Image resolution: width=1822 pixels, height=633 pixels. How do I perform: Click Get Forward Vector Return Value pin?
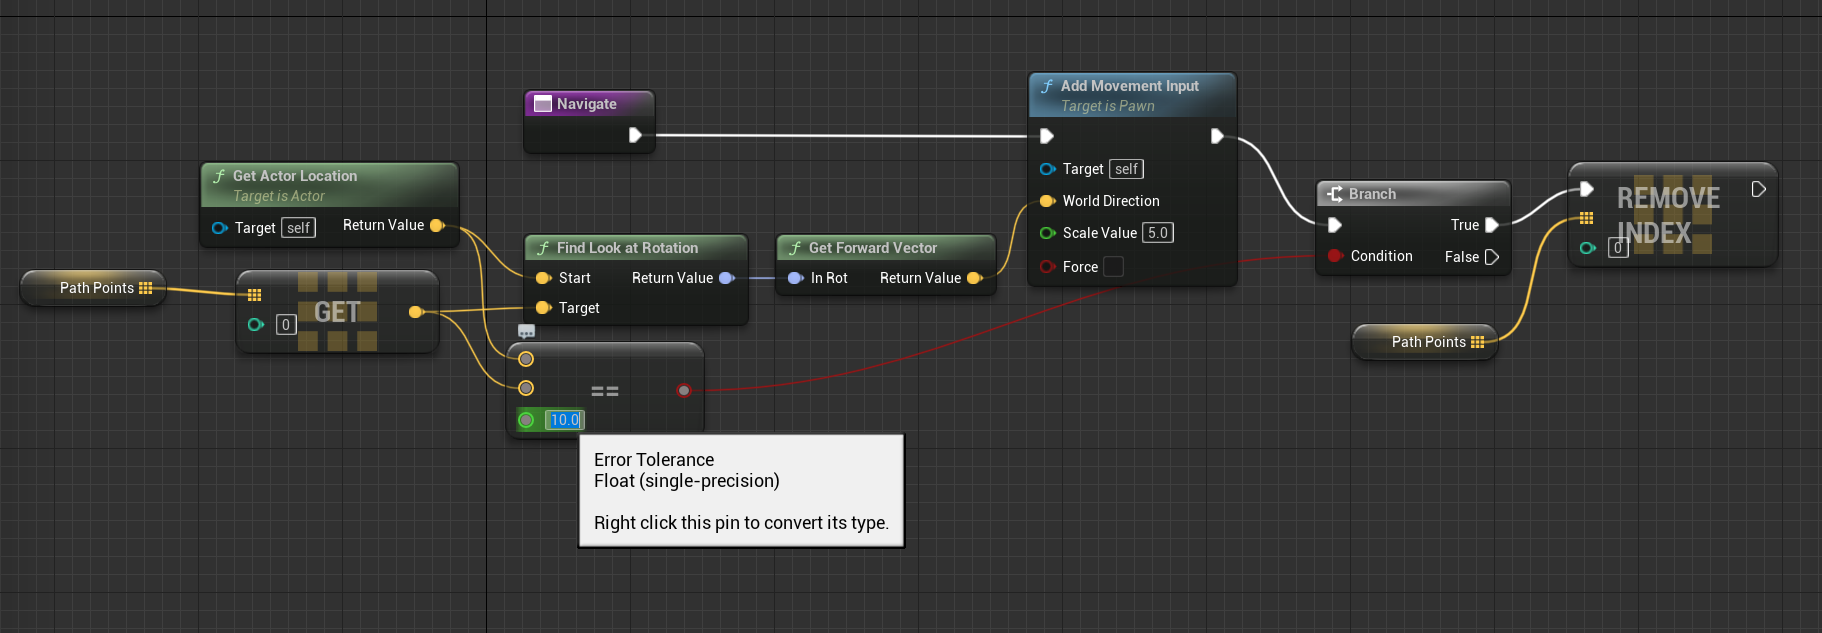coord(975,278)
